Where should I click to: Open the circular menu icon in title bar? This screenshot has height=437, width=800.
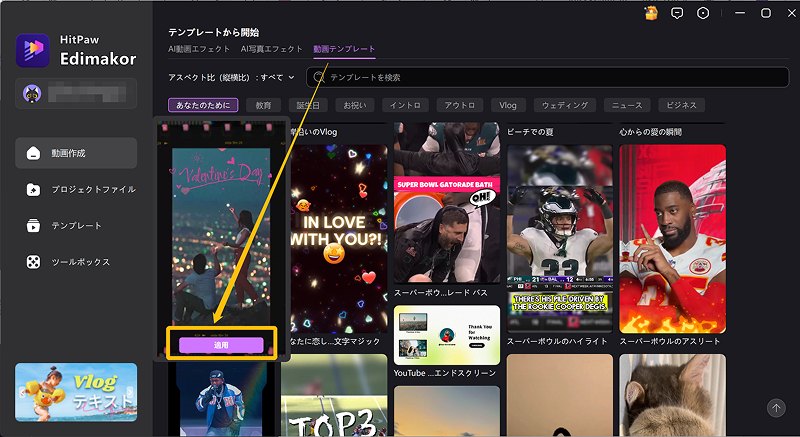703,14
